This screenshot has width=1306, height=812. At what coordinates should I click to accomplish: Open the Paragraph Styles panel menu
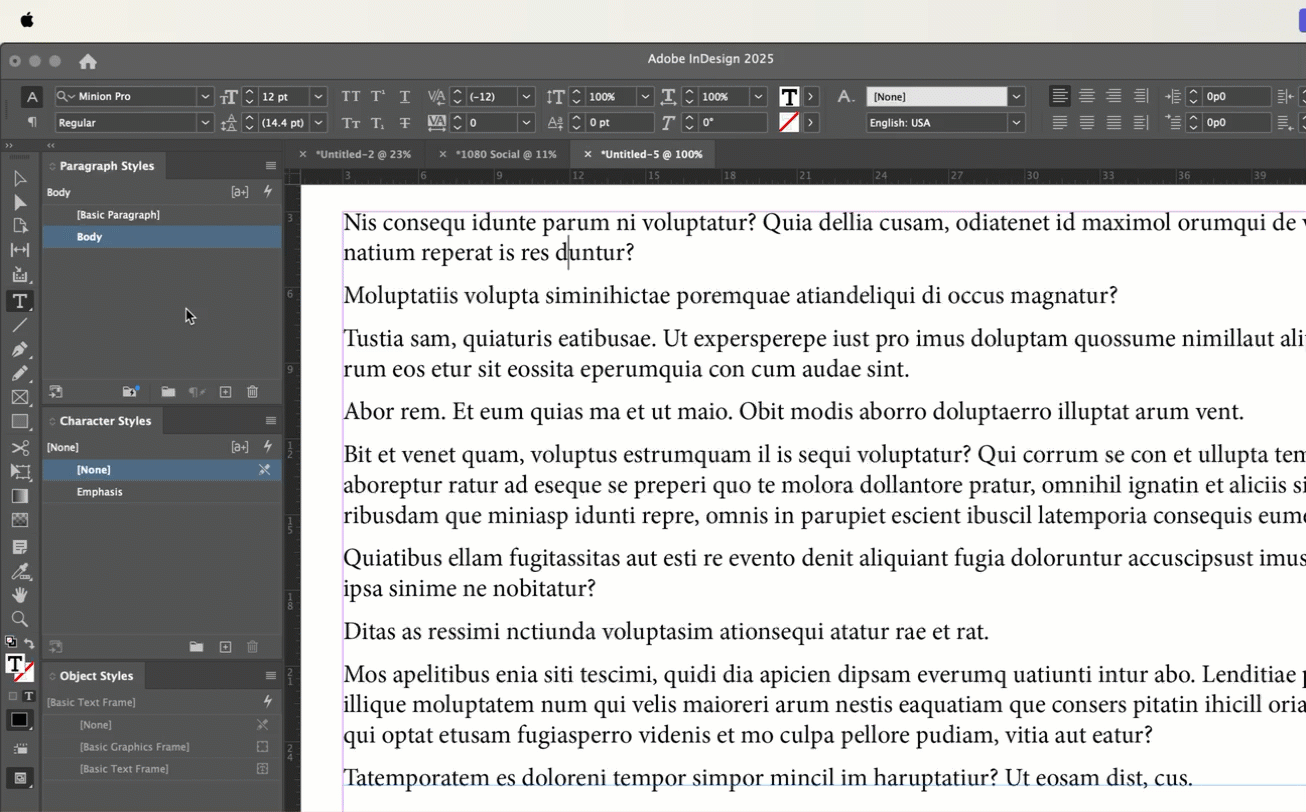271,166
